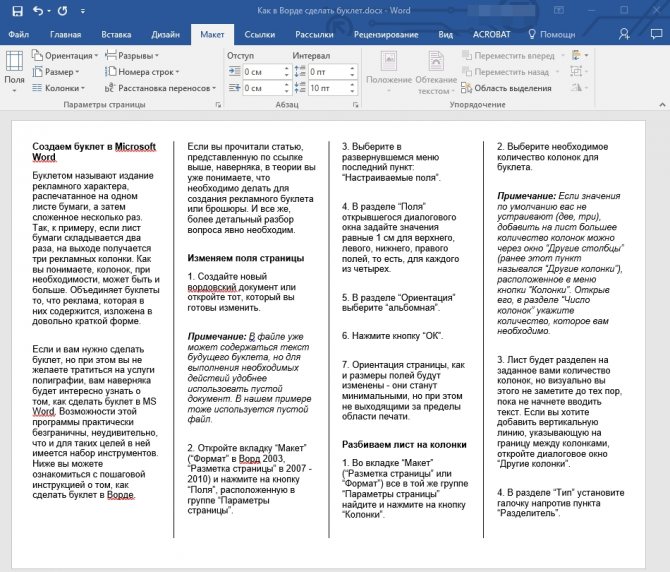670x572 pixels.
Task: Collapse the ribbon with the chevron
Action: 662,105
